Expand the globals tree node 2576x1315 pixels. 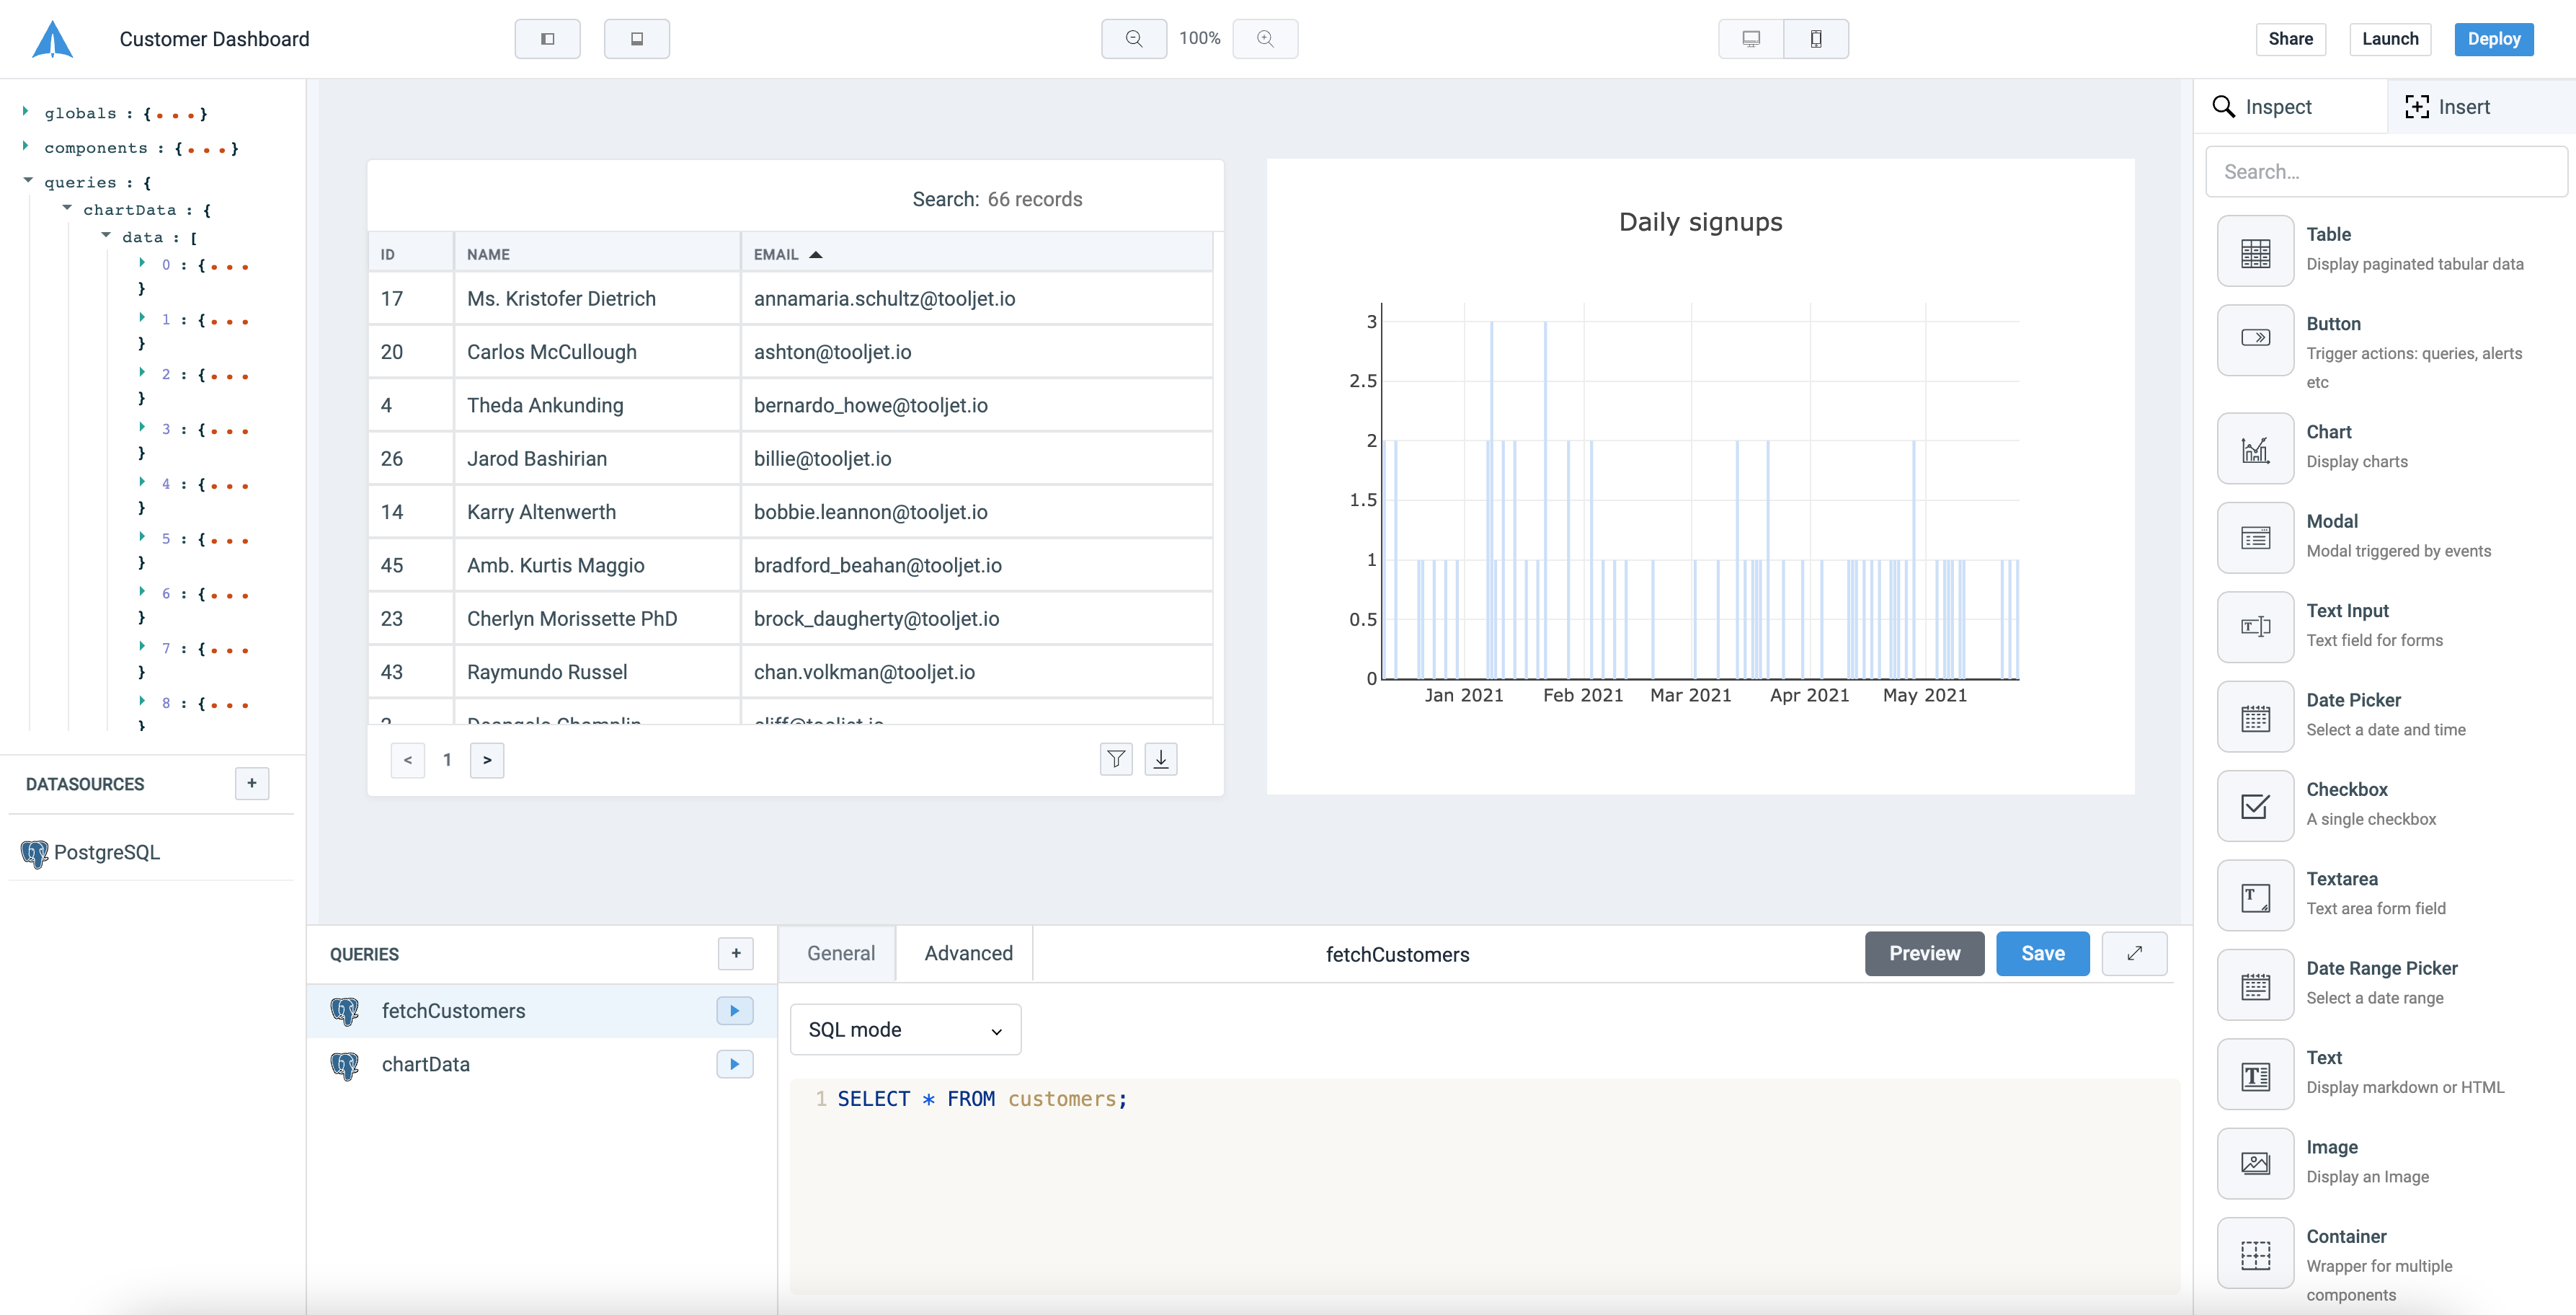click(x=26, y=112)
